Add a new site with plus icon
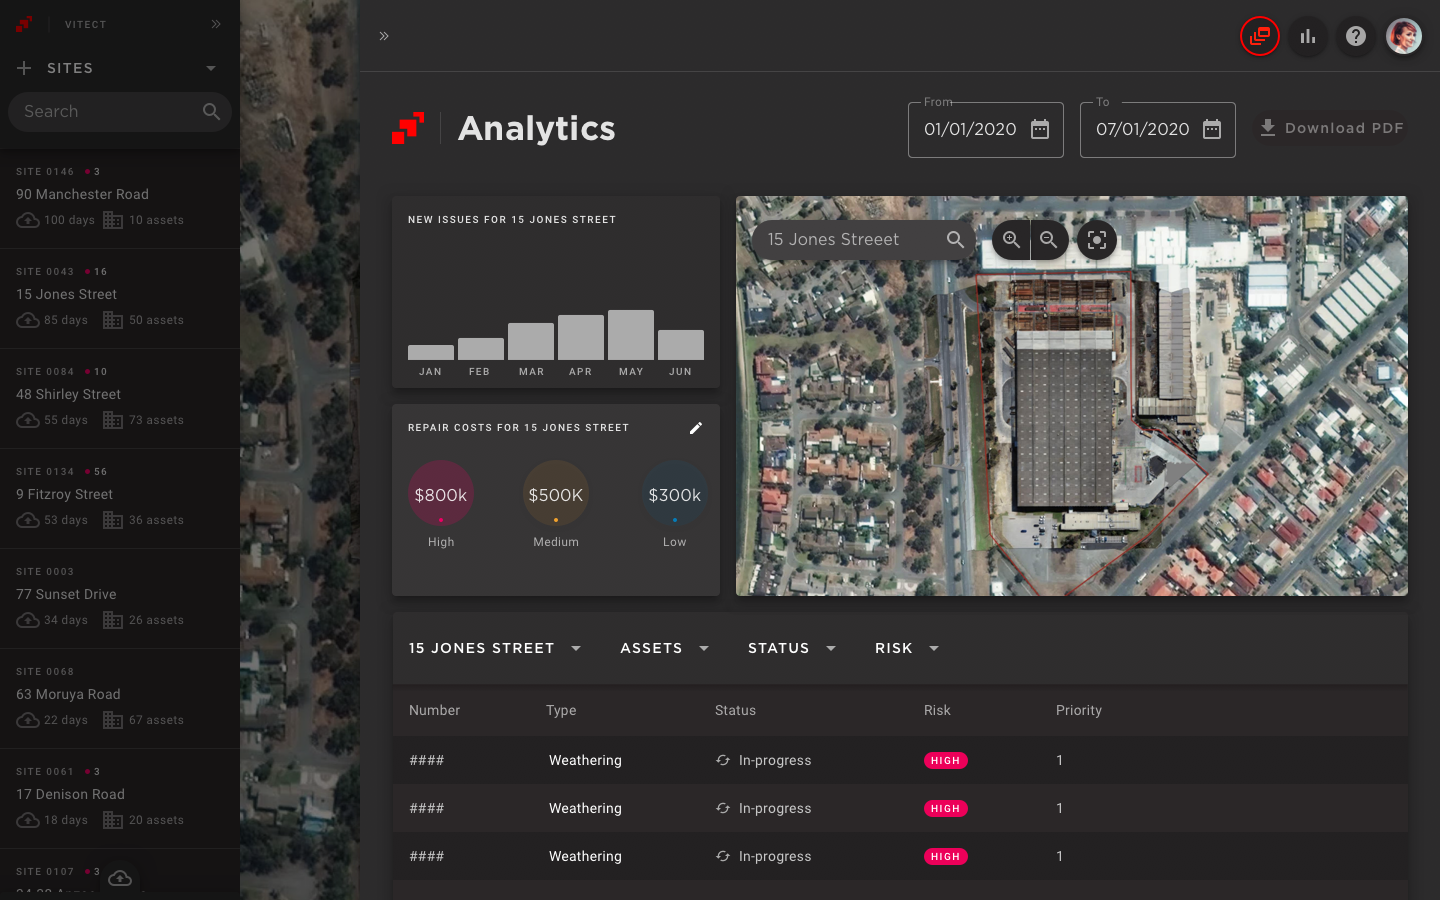 click(24, 68)
